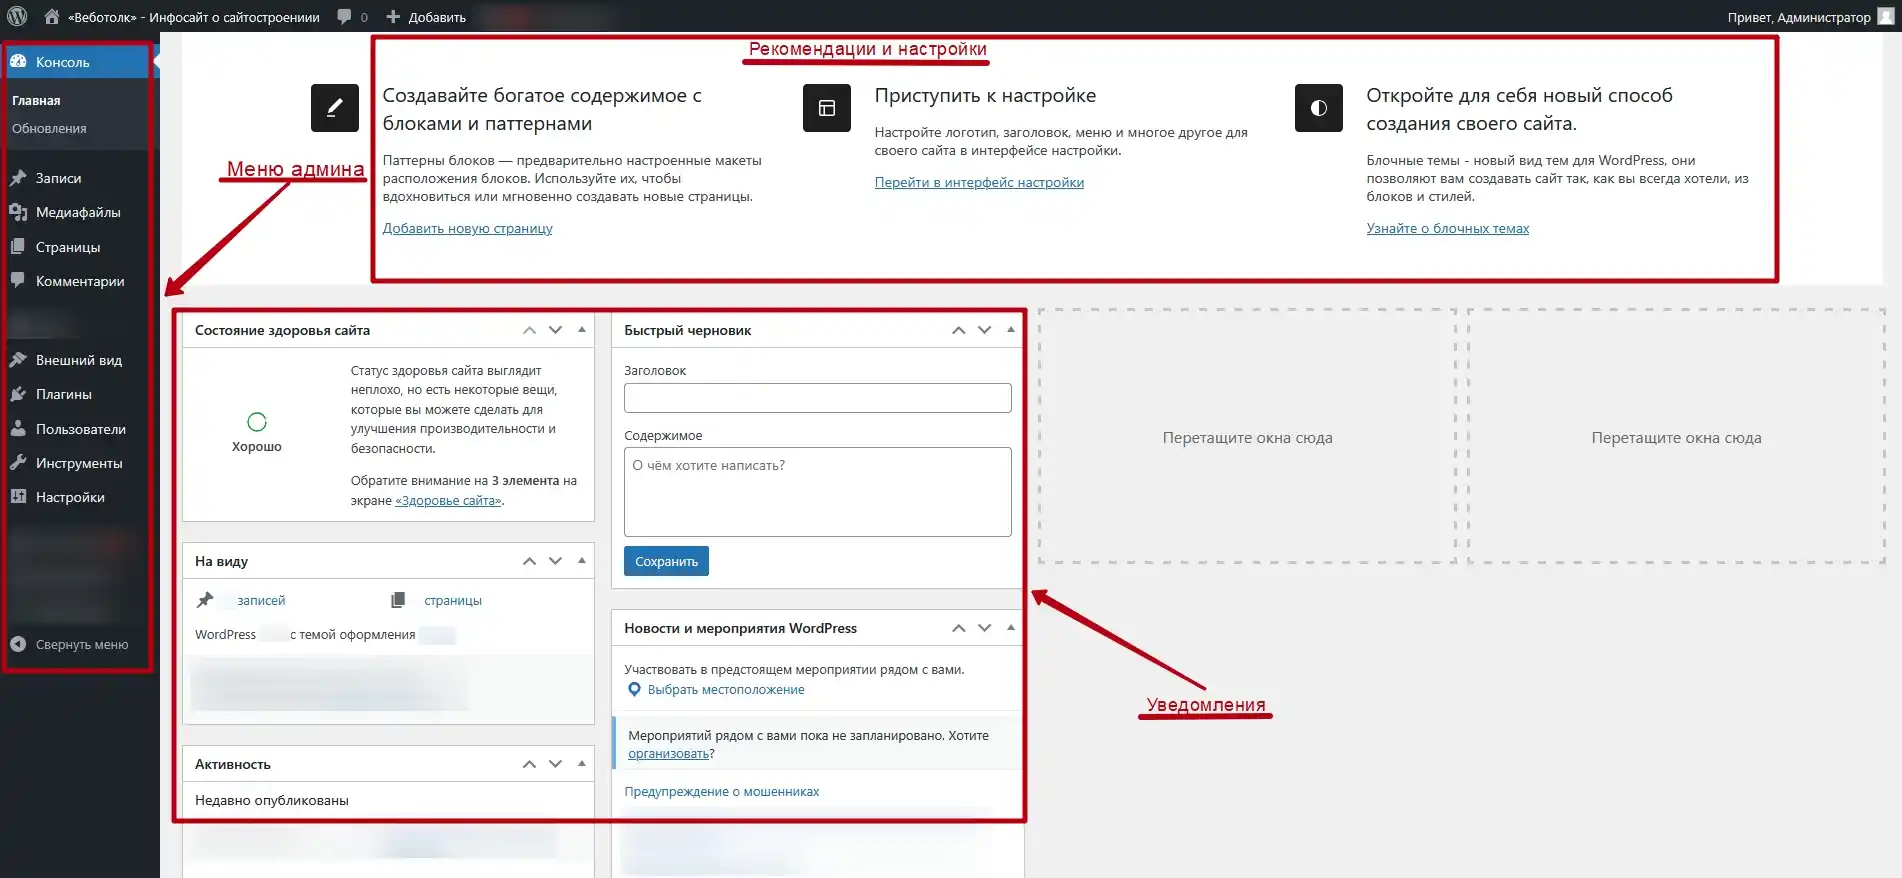Follow Перейти в интерфейс настройки link
Image resolution: width=1902 pixels, height=878 pixels.
point(979,183)
